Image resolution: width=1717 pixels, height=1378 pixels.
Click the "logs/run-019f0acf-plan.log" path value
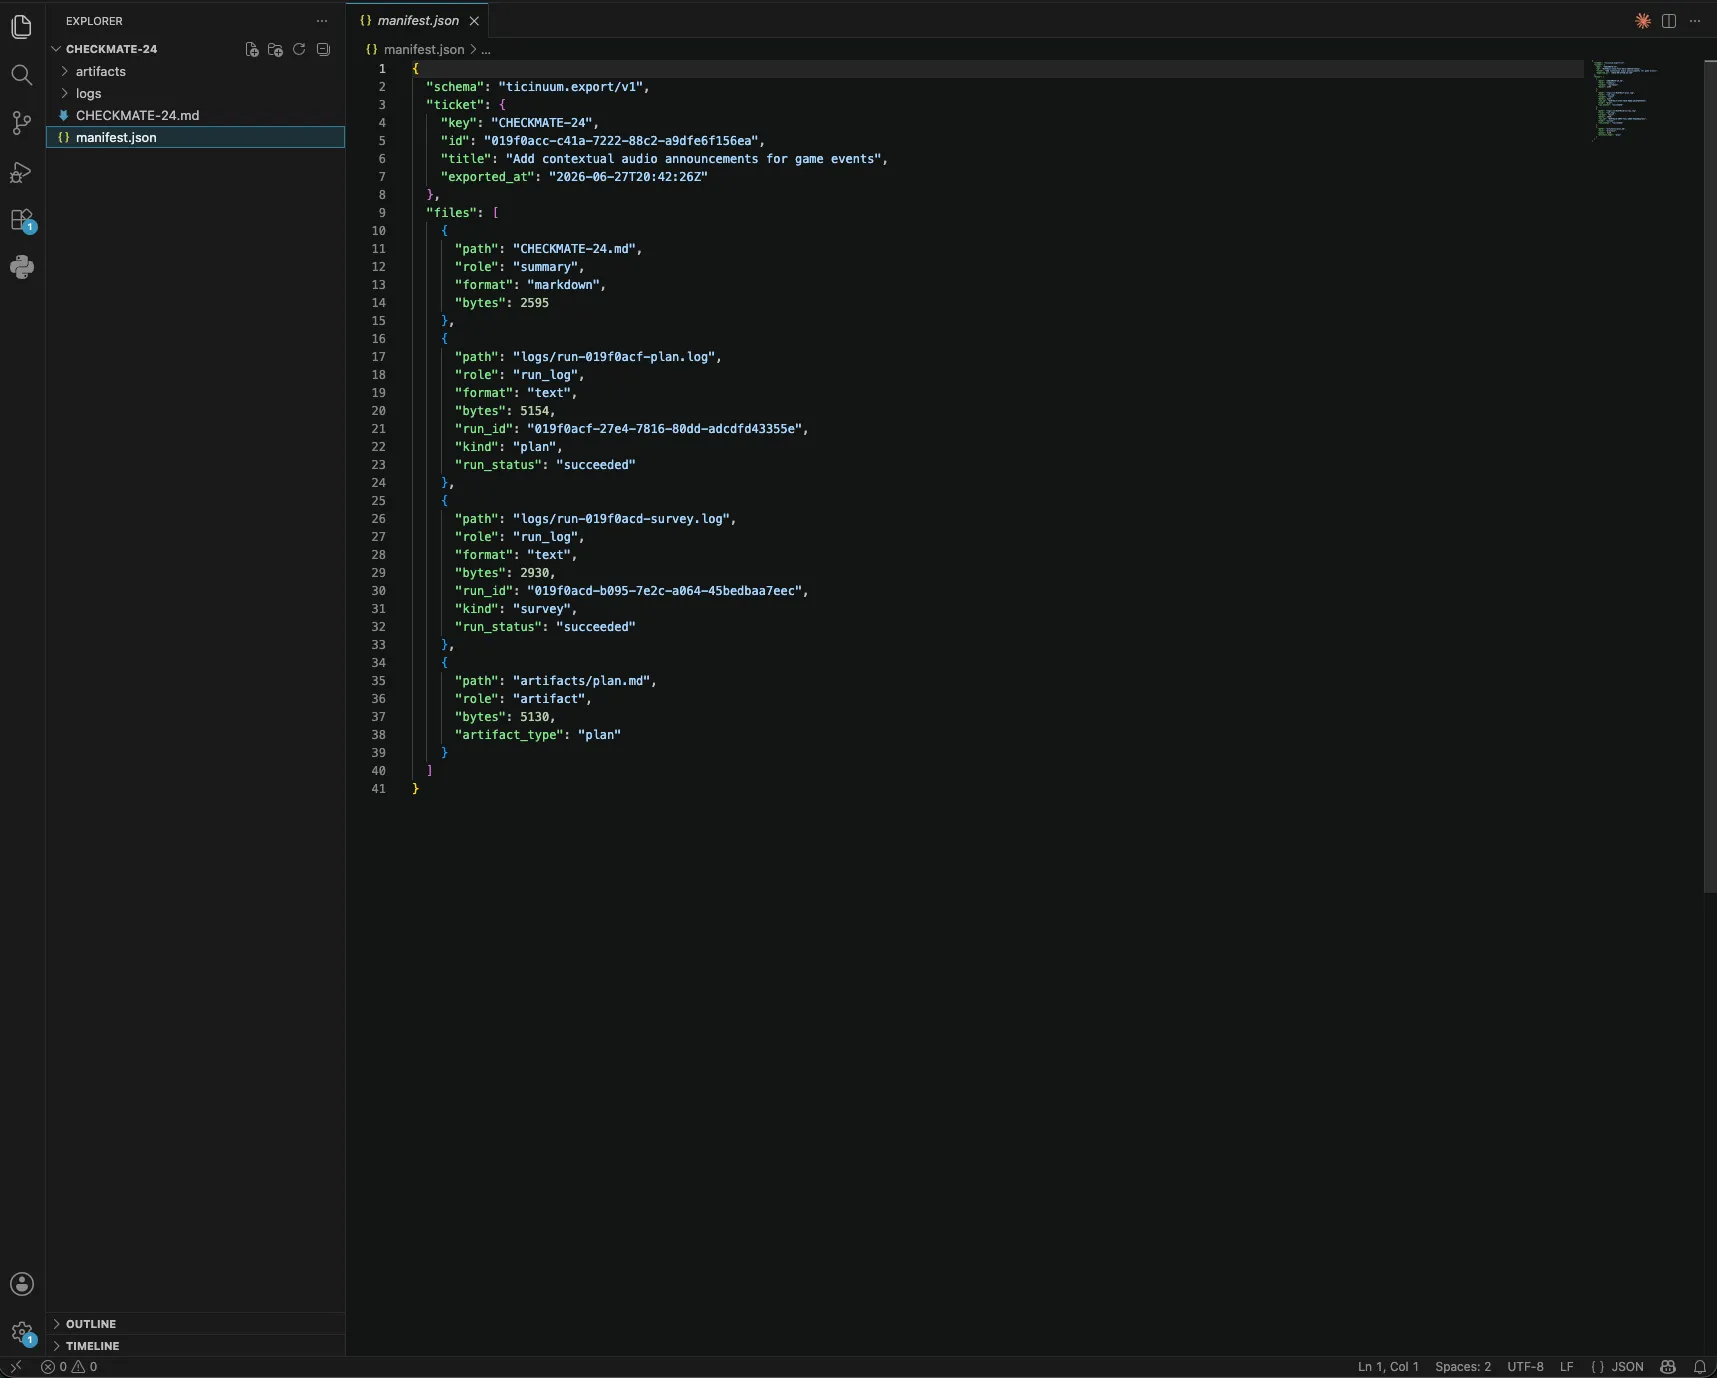coord(614,357)
